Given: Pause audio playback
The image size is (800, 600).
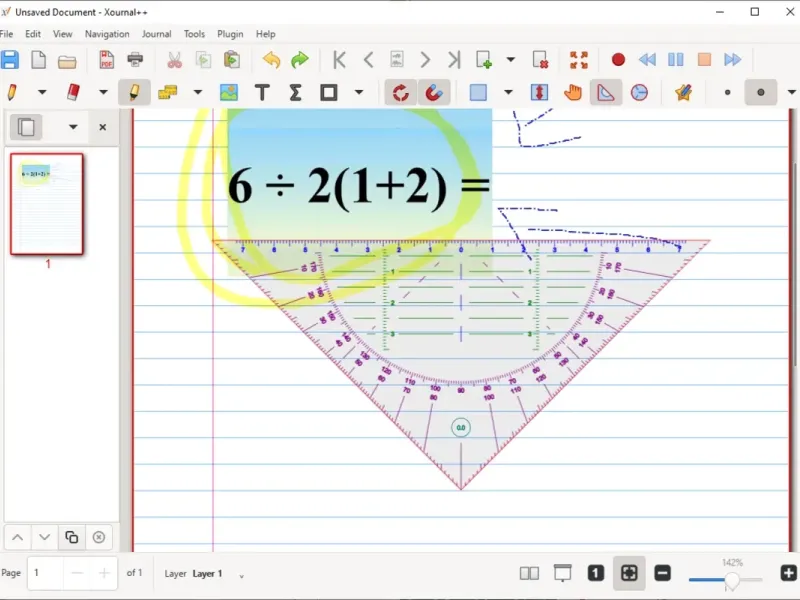Looking at the screenshot, I should click(676, 60).
